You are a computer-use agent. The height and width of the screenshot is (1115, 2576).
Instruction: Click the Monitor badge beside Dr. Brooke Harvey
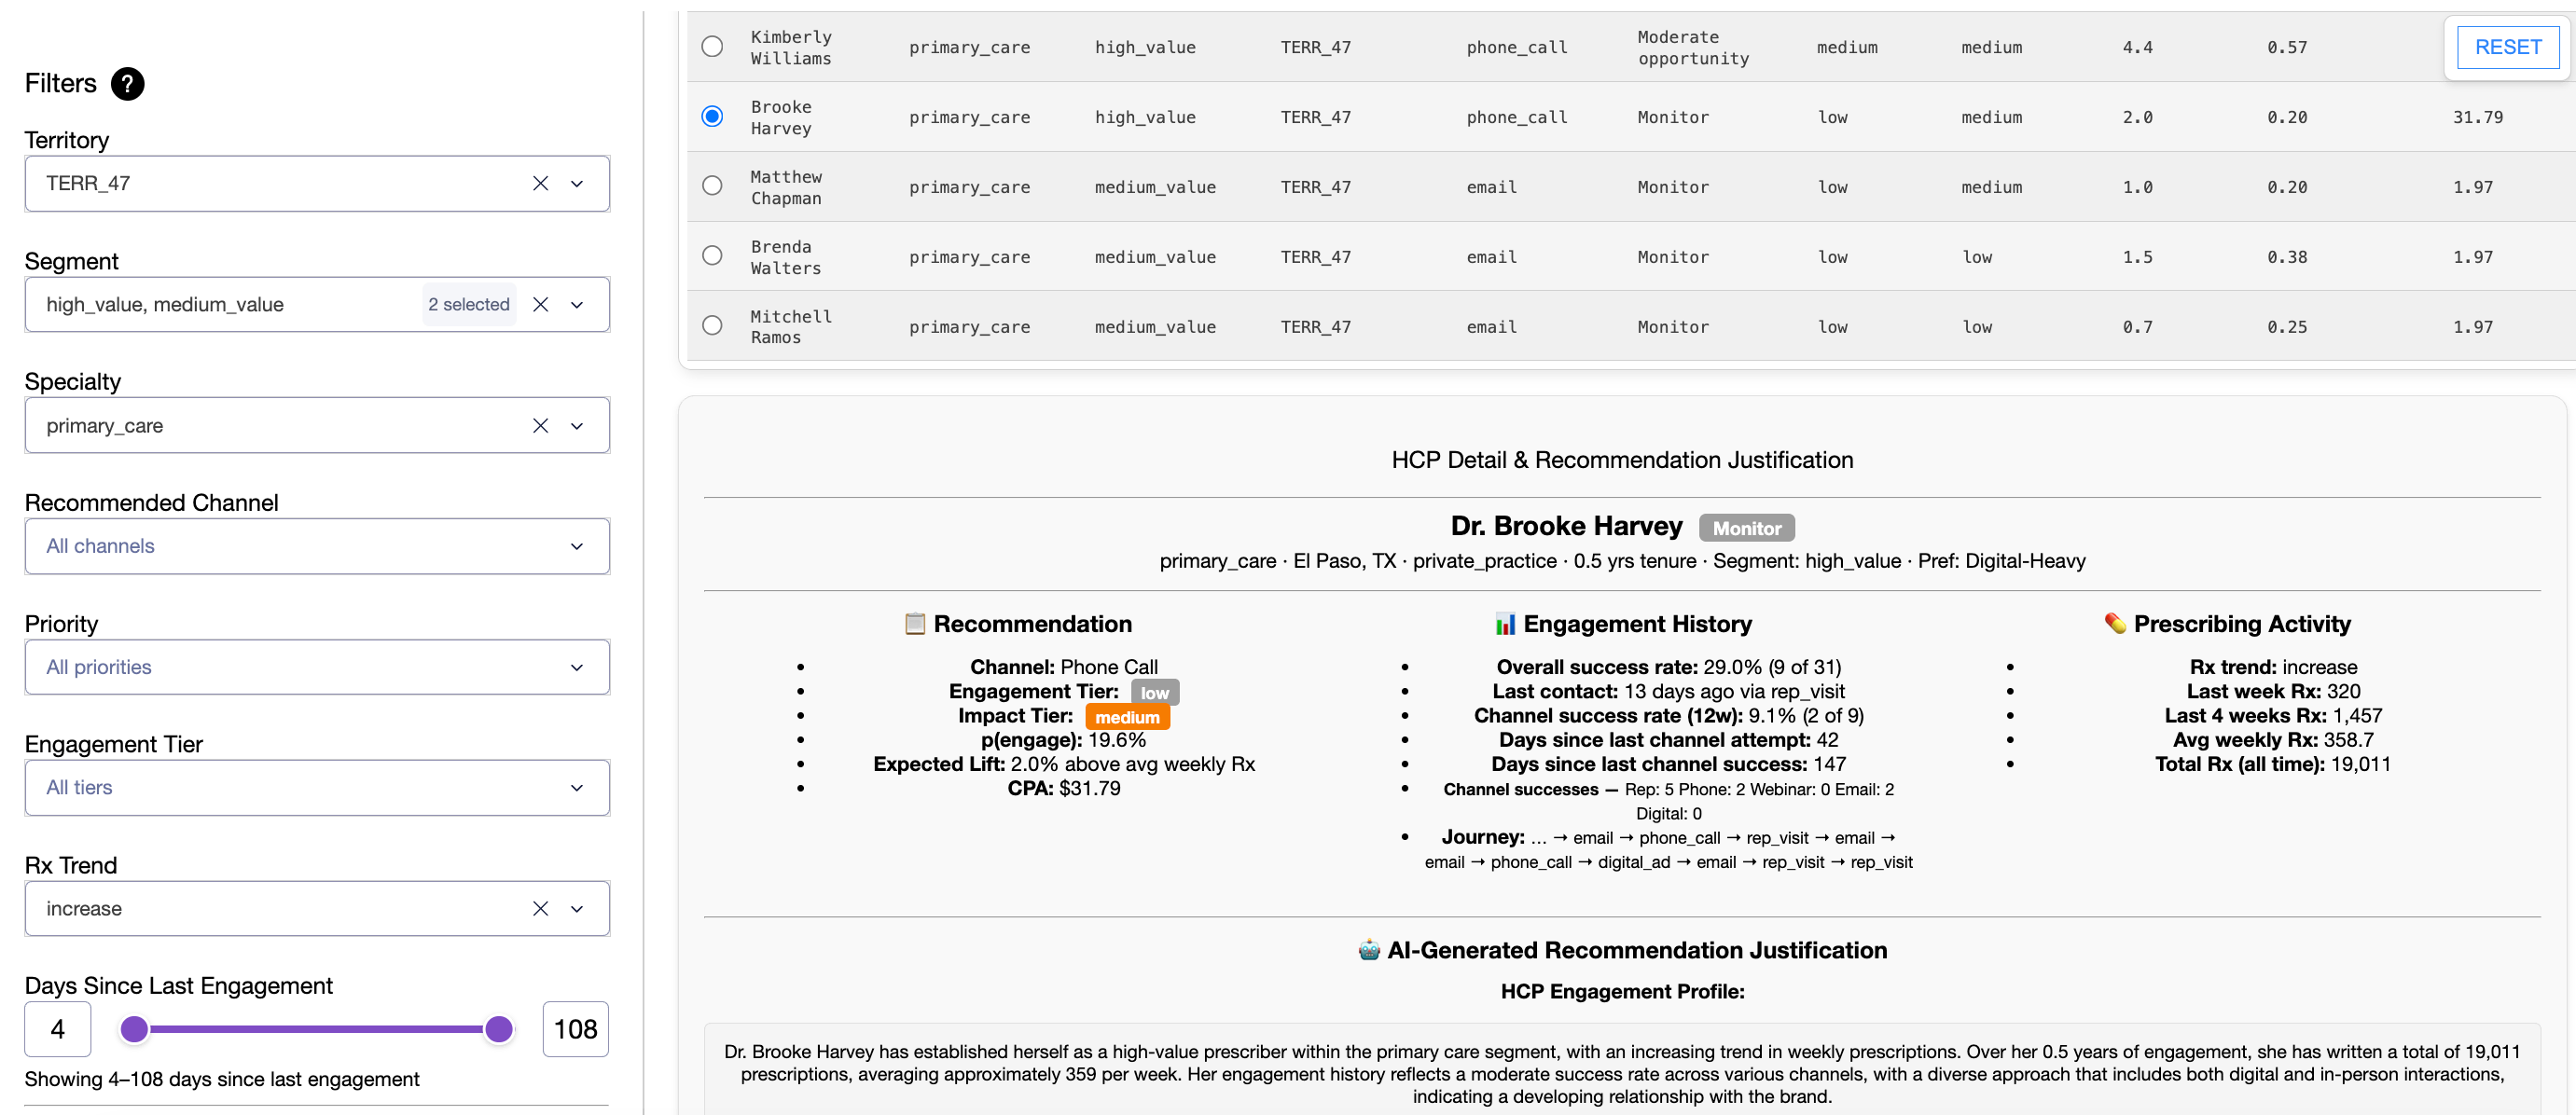[x=1746, y=528]
